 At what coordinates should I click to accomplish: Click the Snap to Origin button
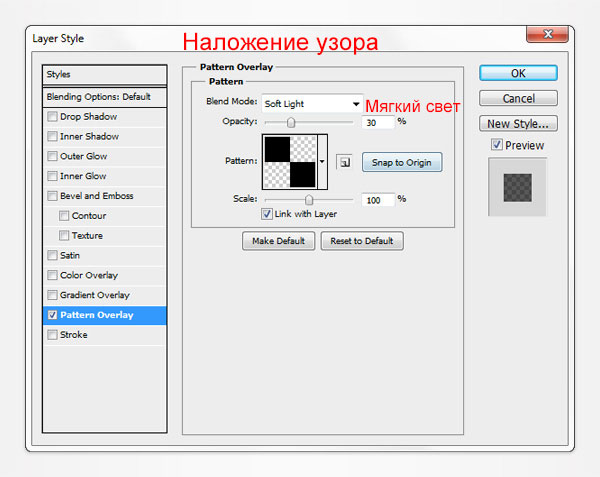402,162
